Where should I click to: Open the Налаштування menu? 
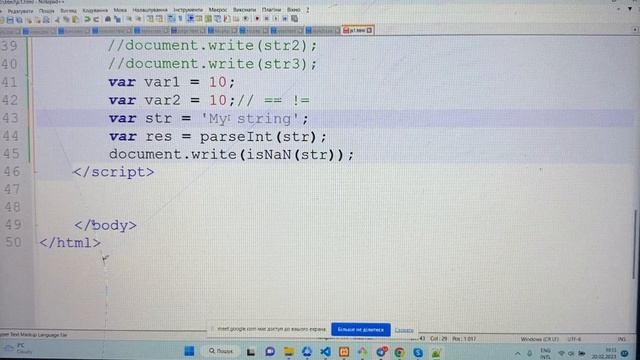[x=150, y=10]
